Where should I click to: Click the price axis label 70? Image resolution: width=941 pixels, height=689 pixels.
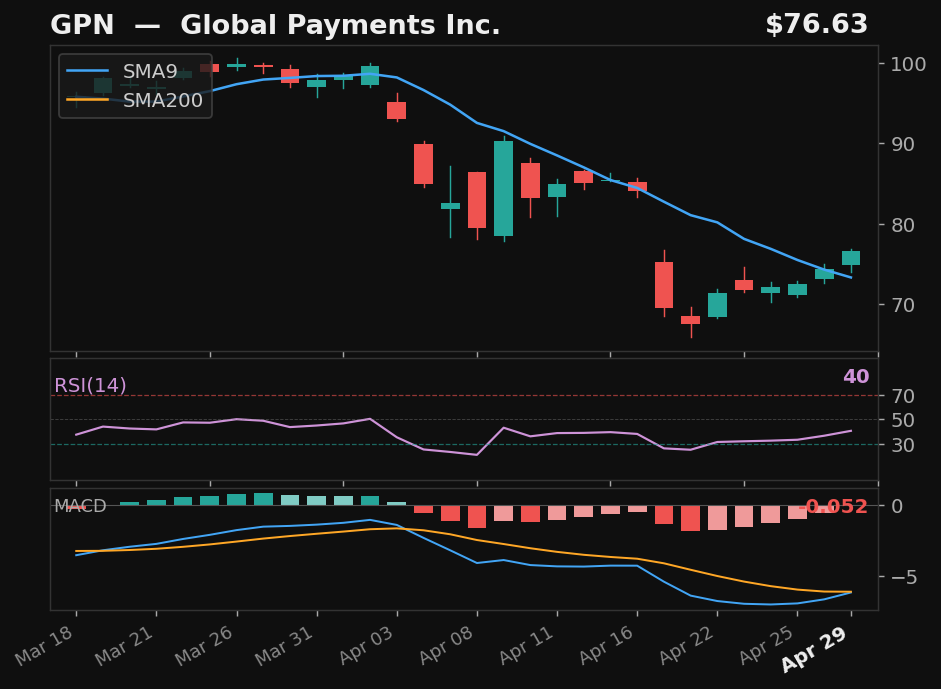click(x=903, y=305)
